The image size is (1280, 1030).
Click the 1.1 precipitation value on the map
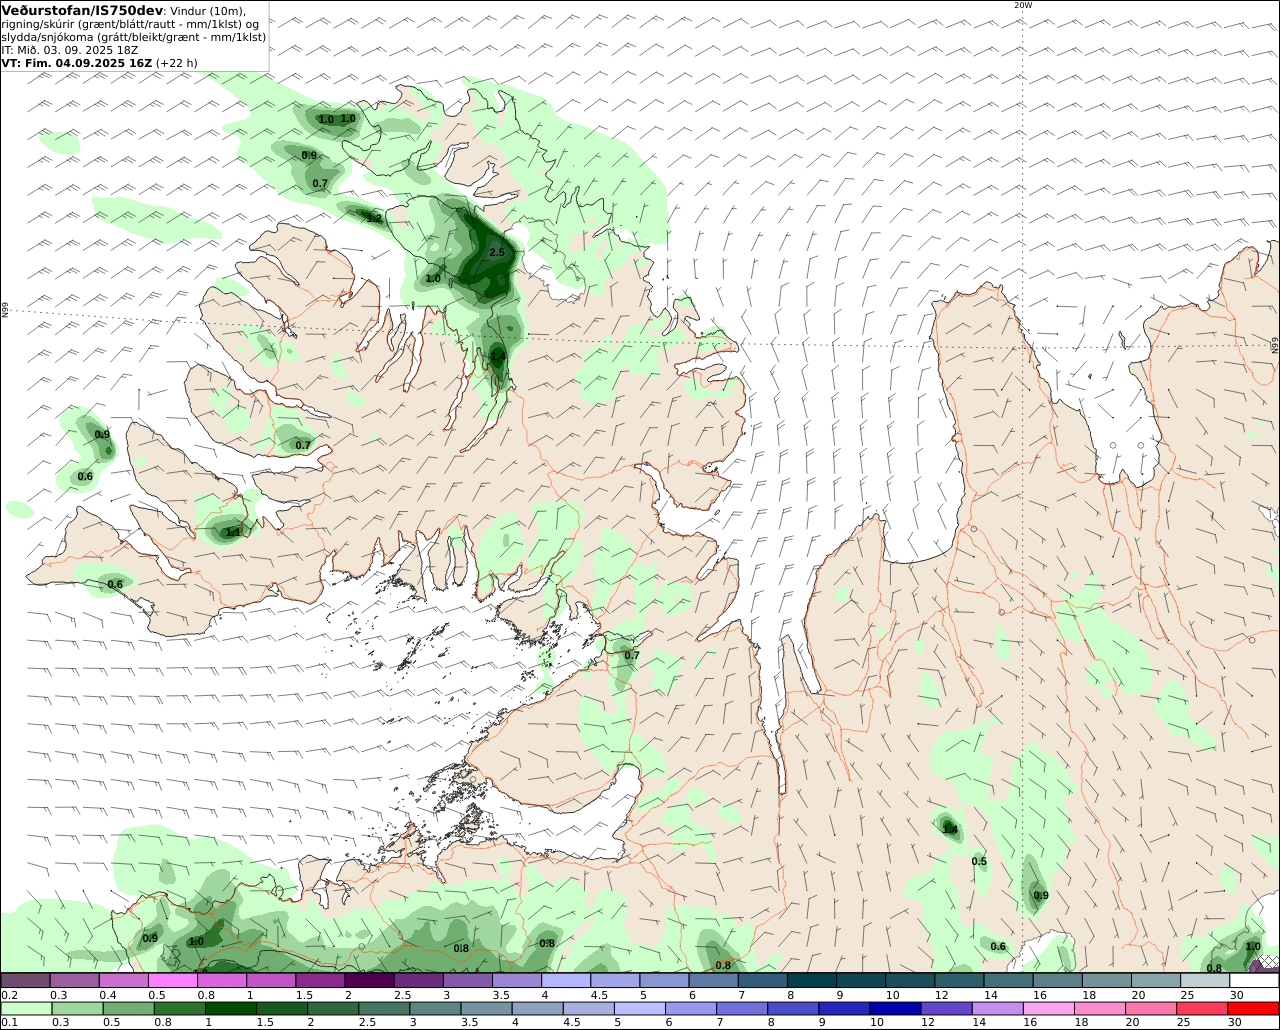pyautogui.click(x=234, y=532)
